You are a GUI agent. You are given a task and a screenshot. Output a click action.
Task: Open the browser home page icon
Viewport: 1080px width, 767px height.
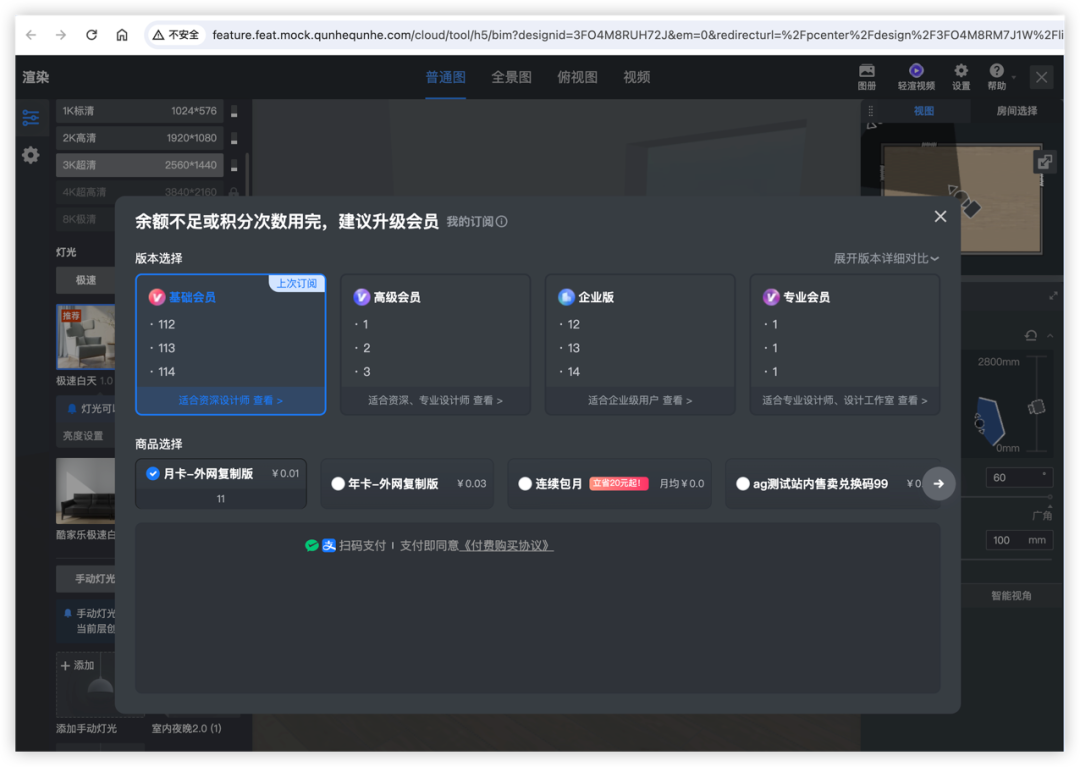pos(122,34)
